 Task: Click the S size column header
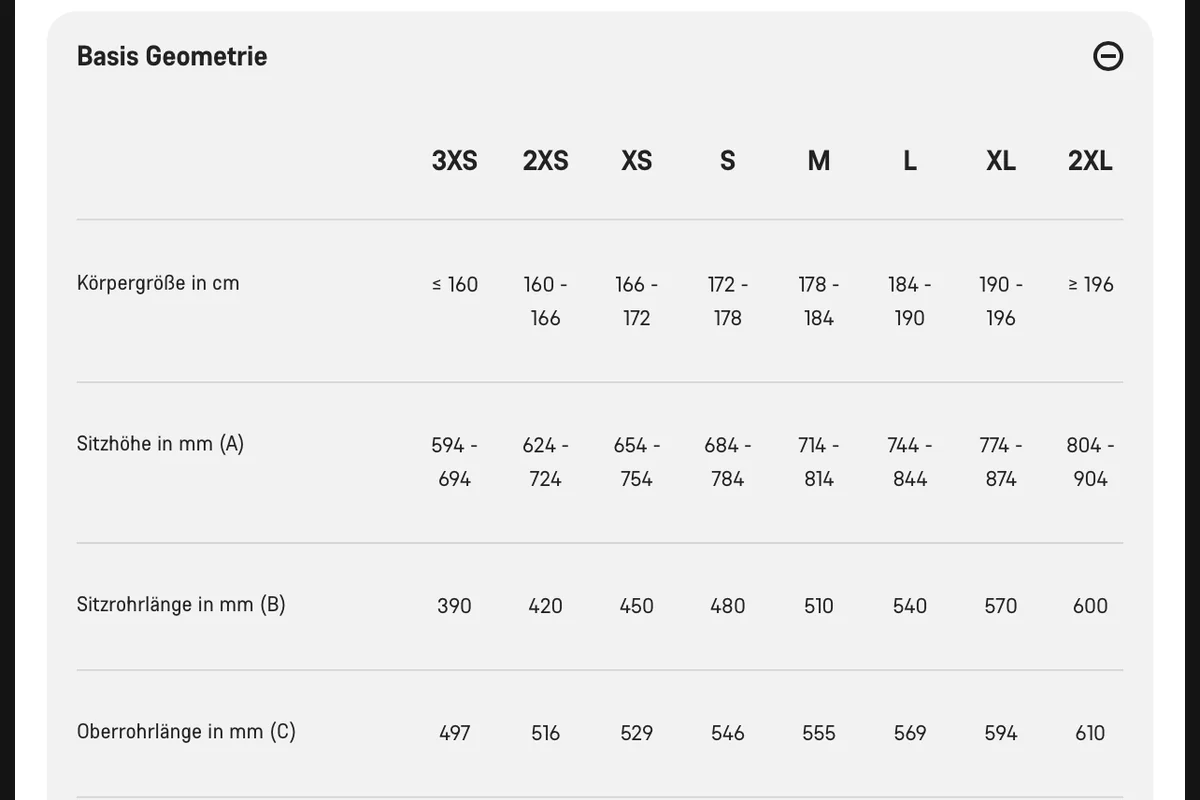click(x=727, y=160)
